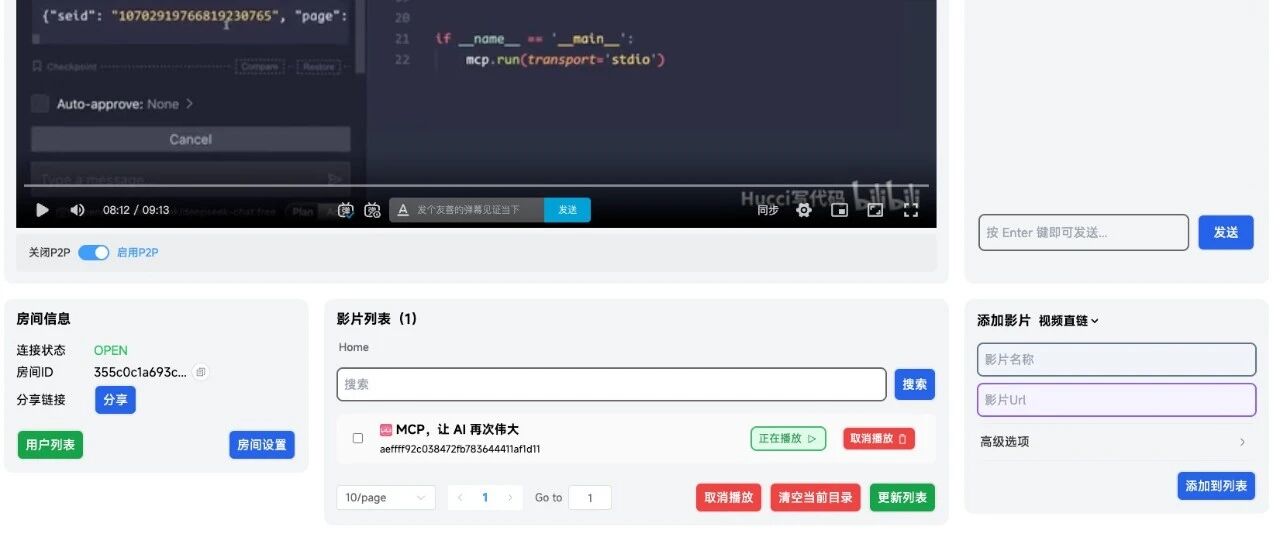Viewport: 1280px width, 544px height.
Task: Click the movie title MCP，让 AI 再次伟大
Action: coord(457,430)
